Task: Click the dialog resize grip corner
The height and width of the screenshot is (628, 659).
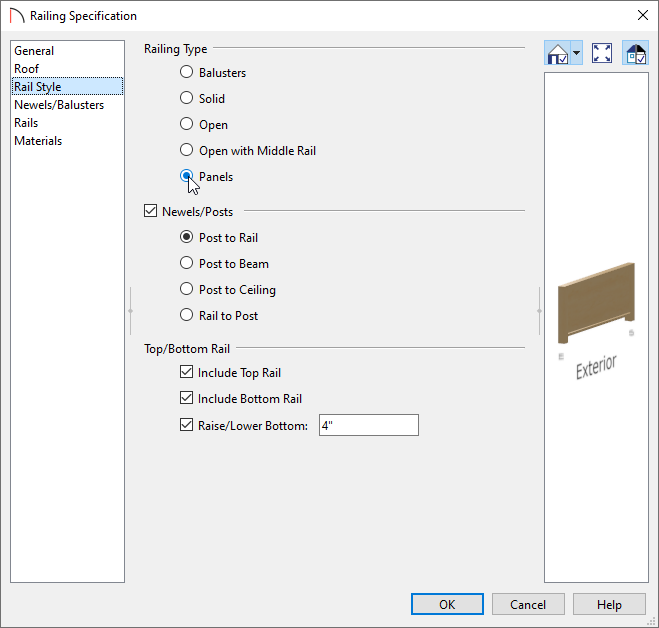Action: pyautogui.click(x=651, y=620)
